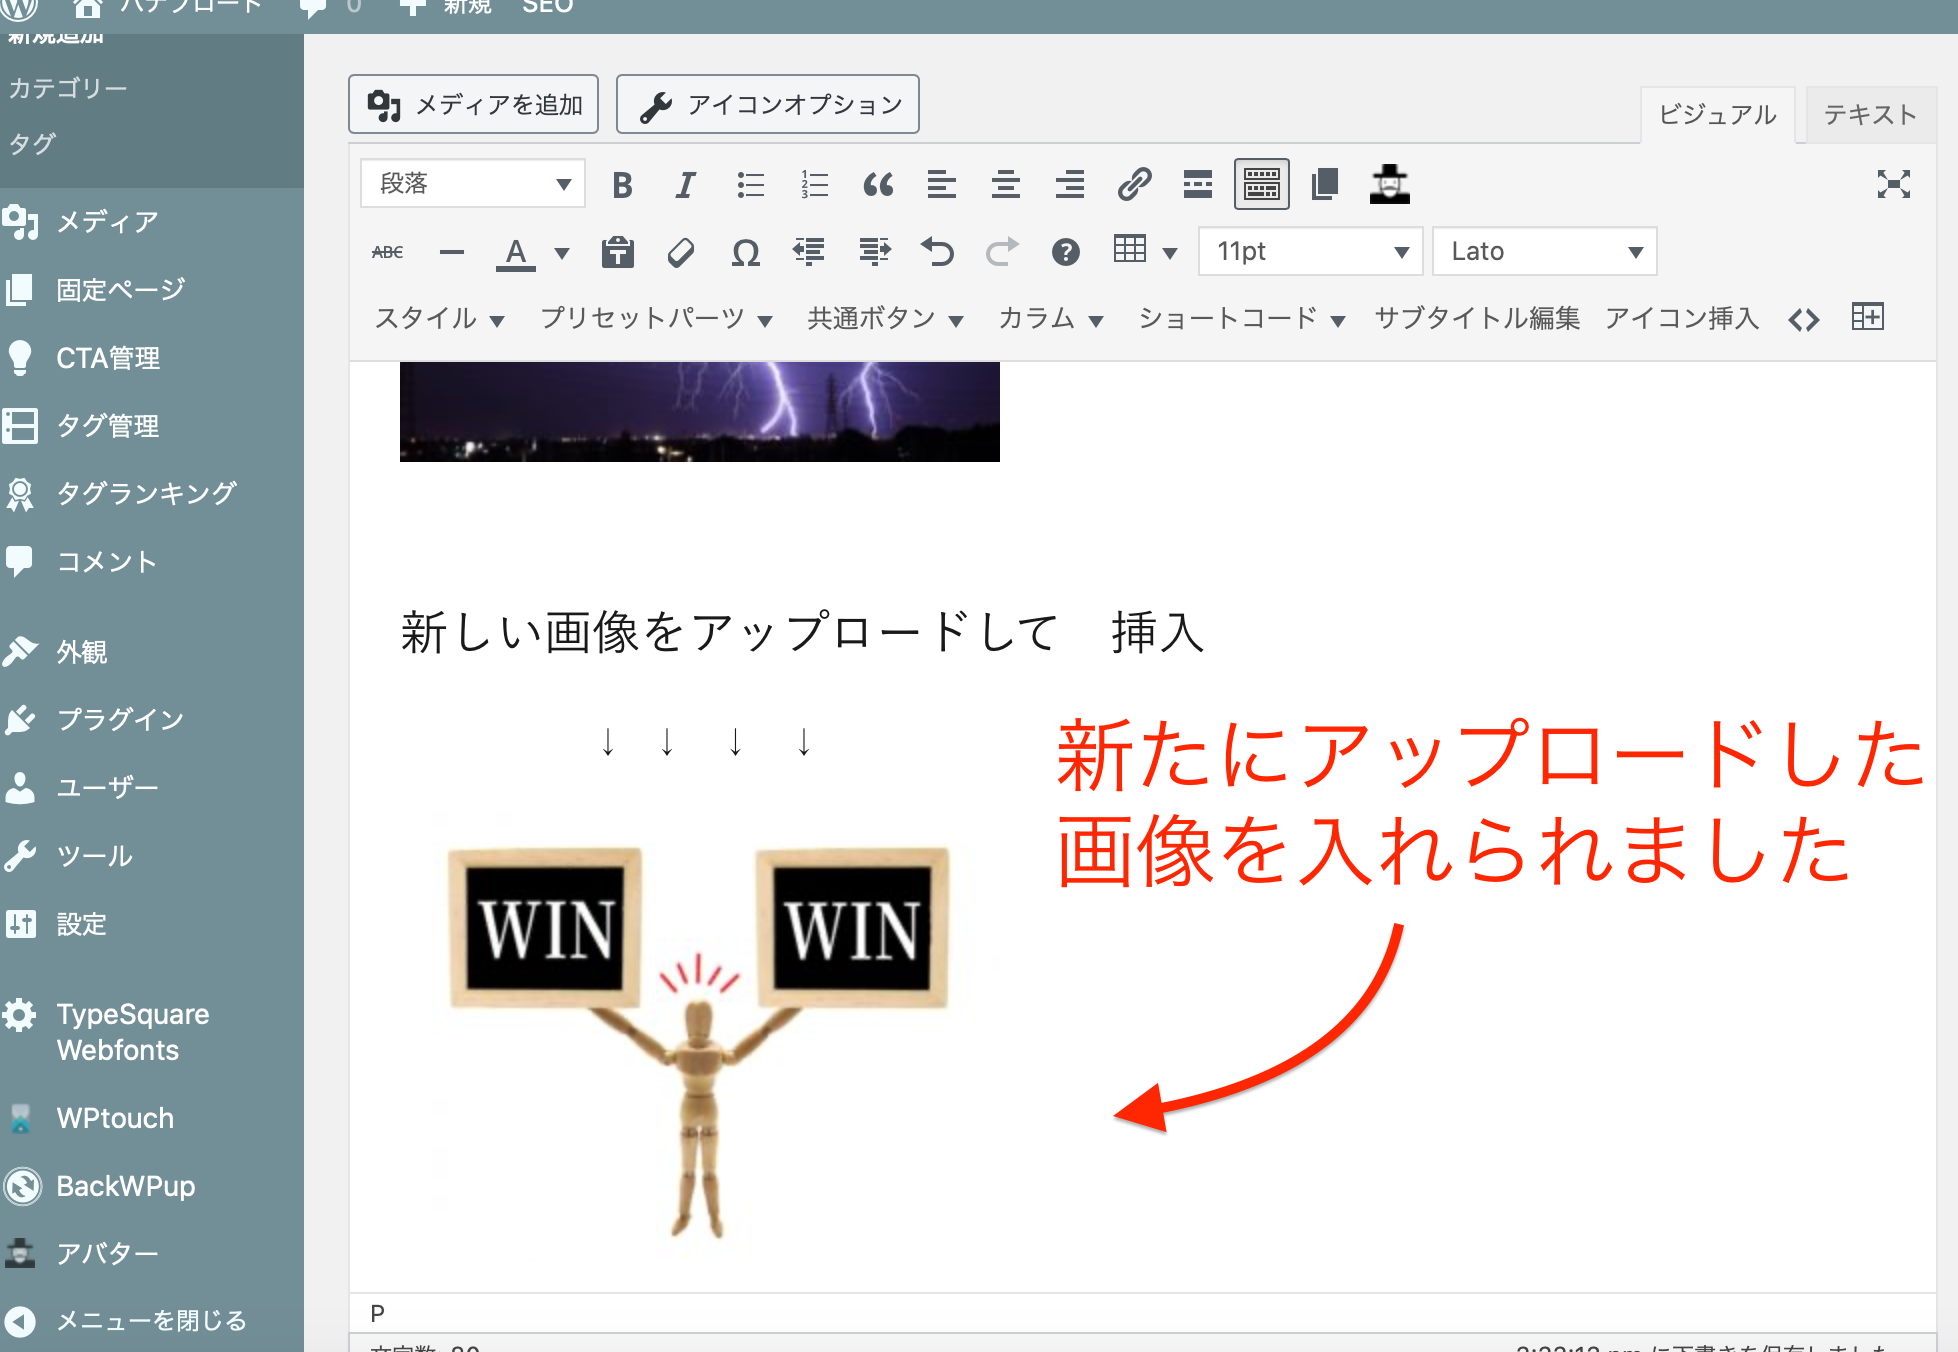
Task: Insert the Read More tag
Action: point(1197,185)
